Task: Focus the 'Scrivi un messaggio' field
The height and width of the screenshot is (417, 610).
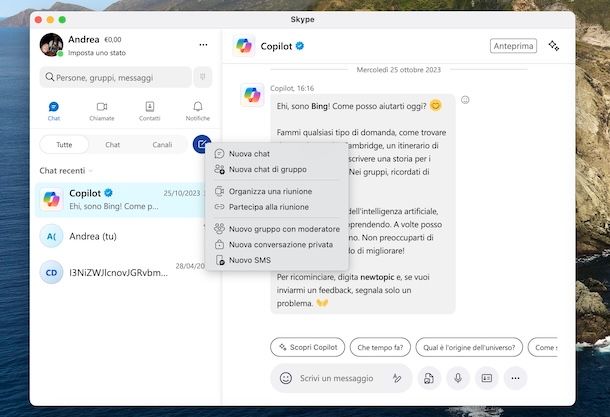Action: pos(336,378)
